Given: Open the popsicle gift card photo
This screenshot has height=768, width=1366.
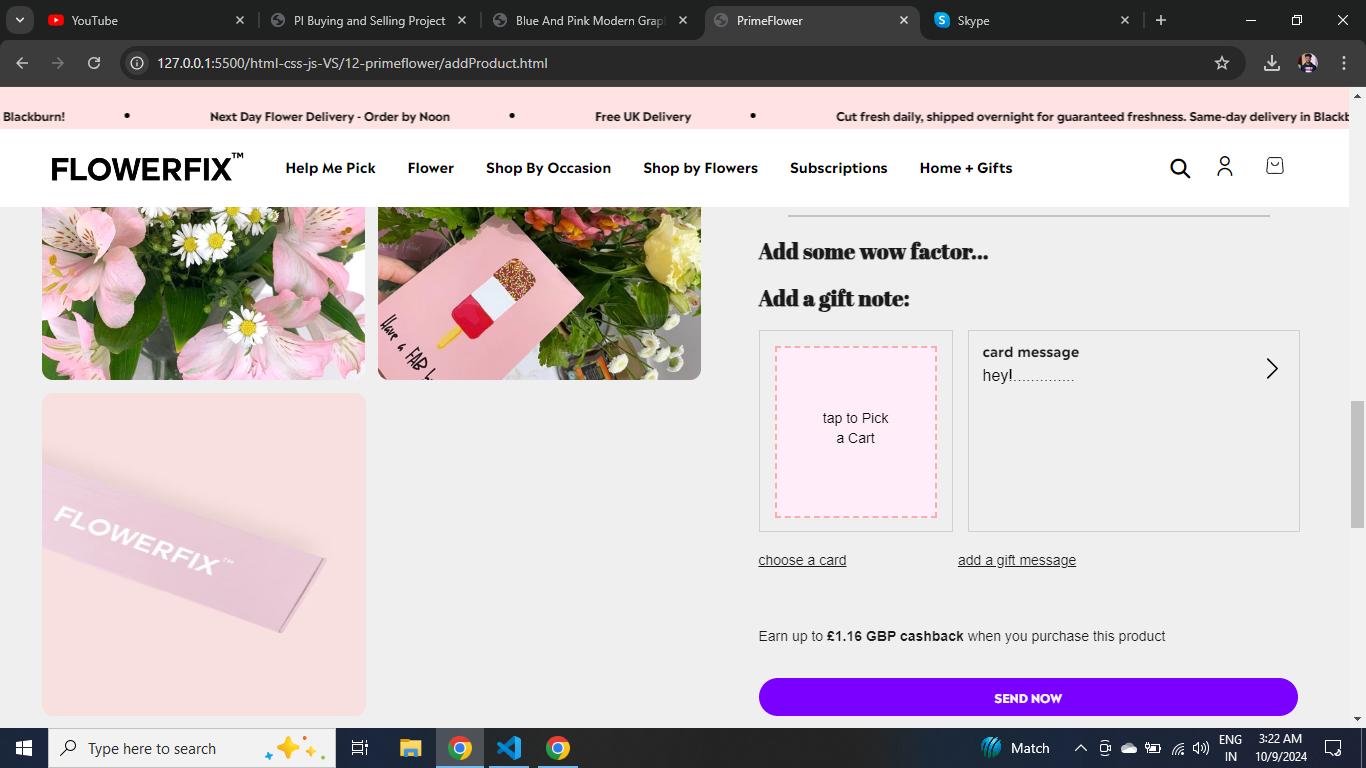Looking at the screenshot, I should [539, 293].
